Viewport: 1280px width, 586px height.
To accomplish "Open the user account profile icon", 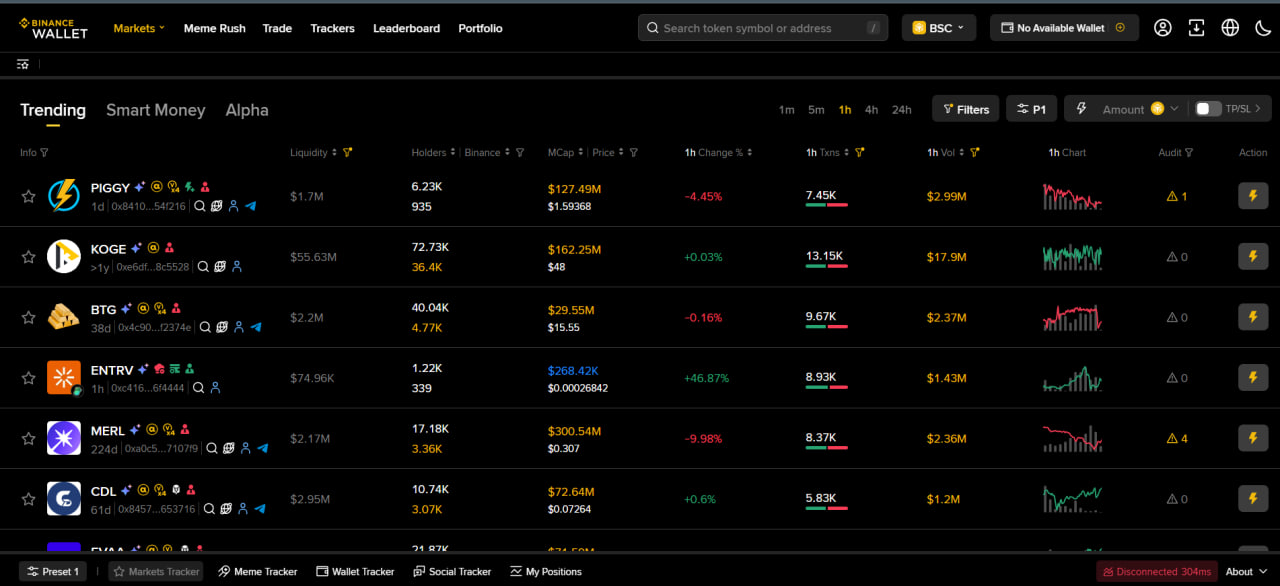I will [x=1162, y=28].
